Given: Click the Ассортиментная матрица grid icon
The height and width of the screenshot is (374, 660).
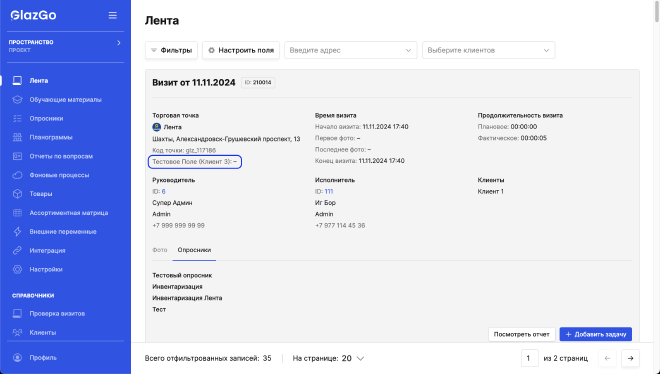Looking at the screenshot, I should pyautogui.click(x=17, y=213).
